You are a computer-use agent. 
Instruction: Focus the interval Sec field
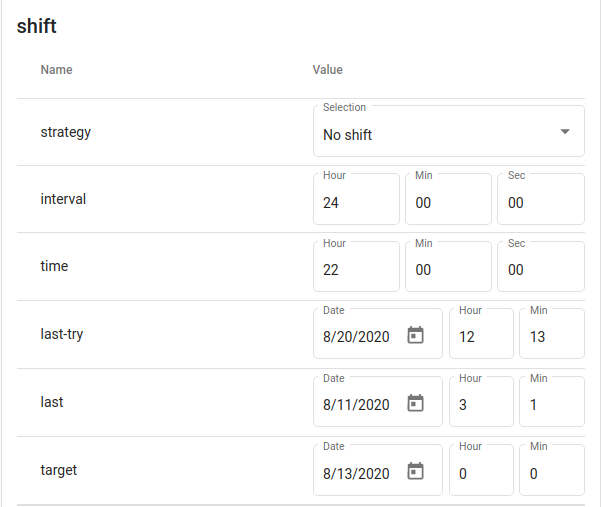point(541,199)
